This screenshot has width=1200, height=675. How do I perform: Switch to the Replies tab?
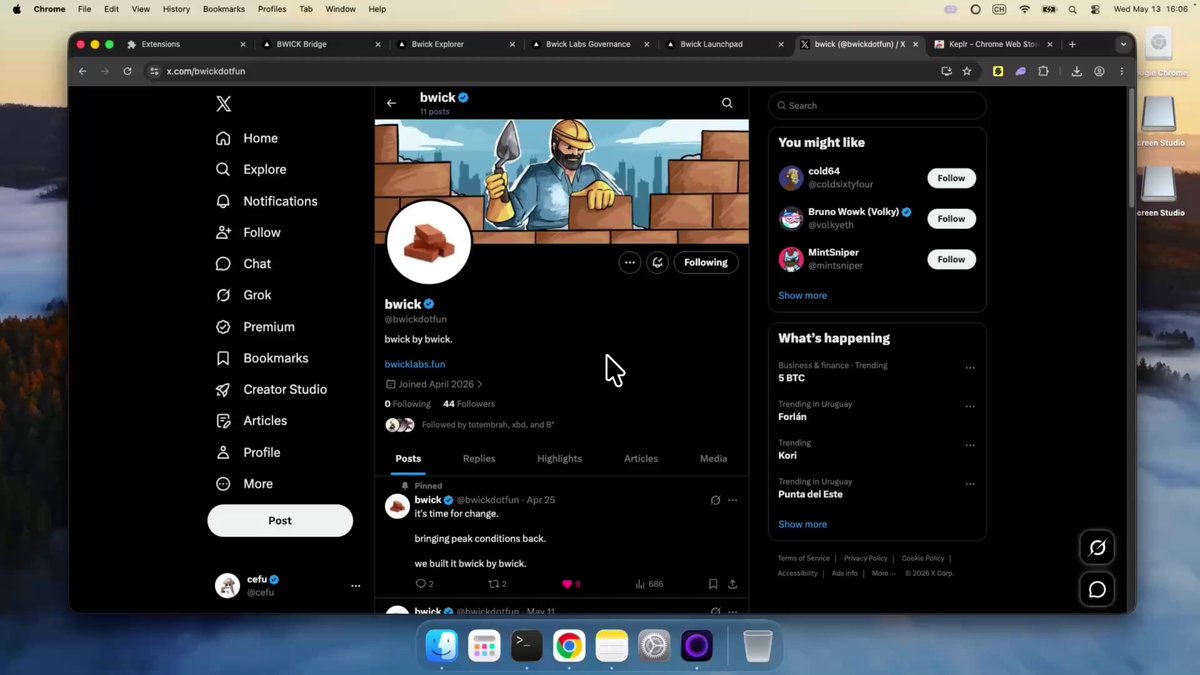479,458
